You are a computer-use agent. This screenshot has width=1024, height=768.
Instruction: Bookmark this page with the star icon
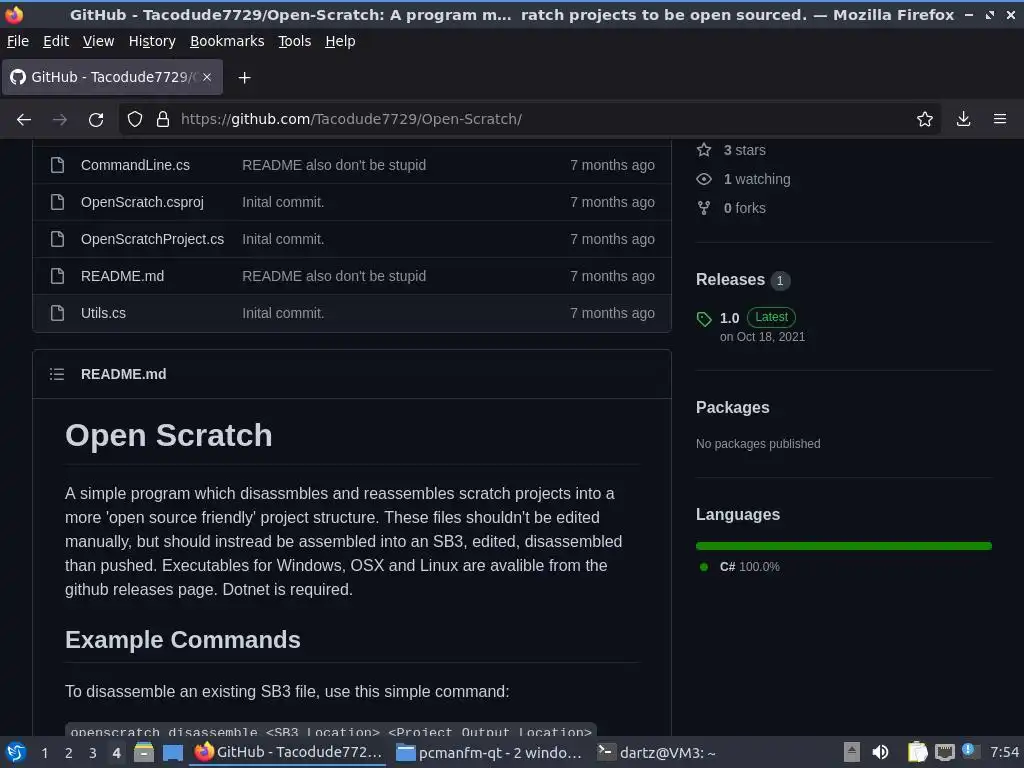click(925, 119)
